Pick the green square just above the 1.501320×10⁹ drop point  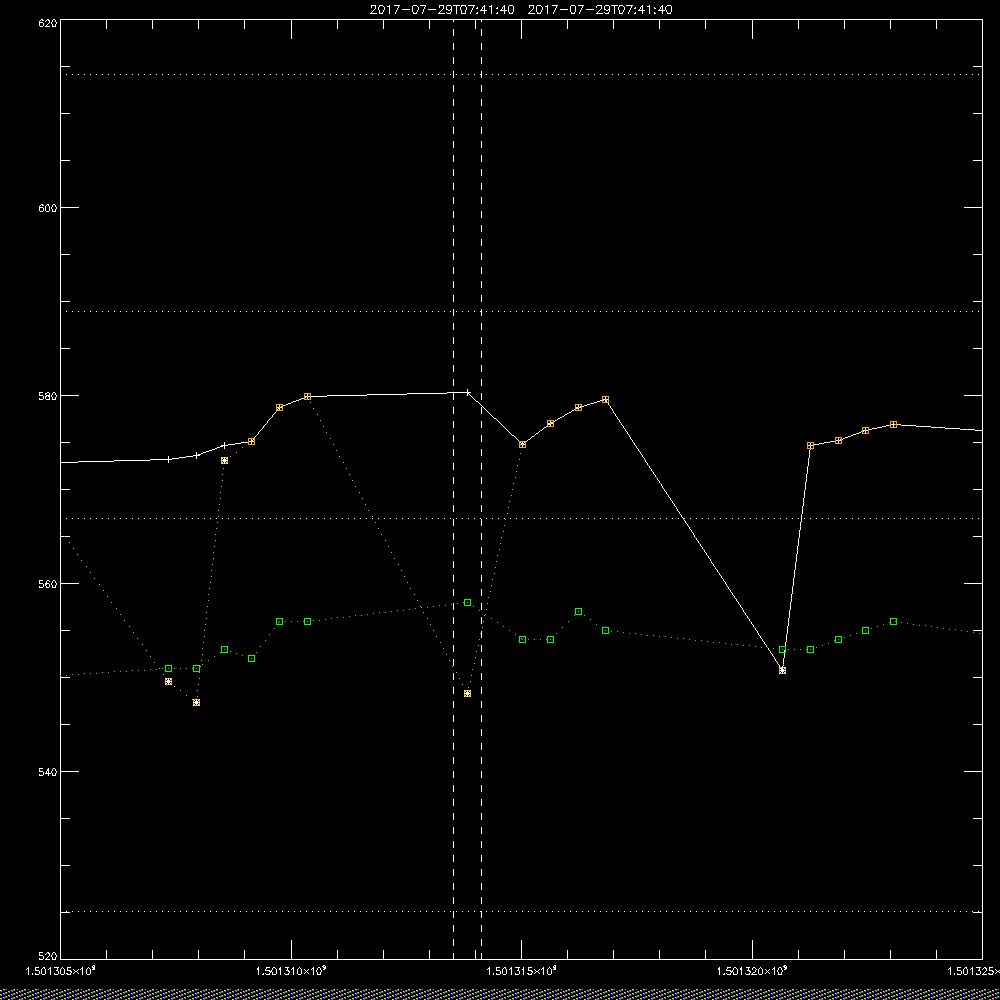click(x=783, y=649)
